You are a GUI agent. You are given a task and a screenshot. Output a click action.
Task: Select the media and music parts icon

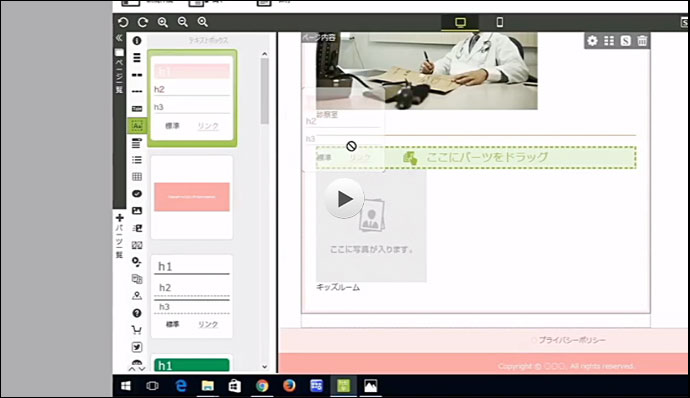click(137, 262)
